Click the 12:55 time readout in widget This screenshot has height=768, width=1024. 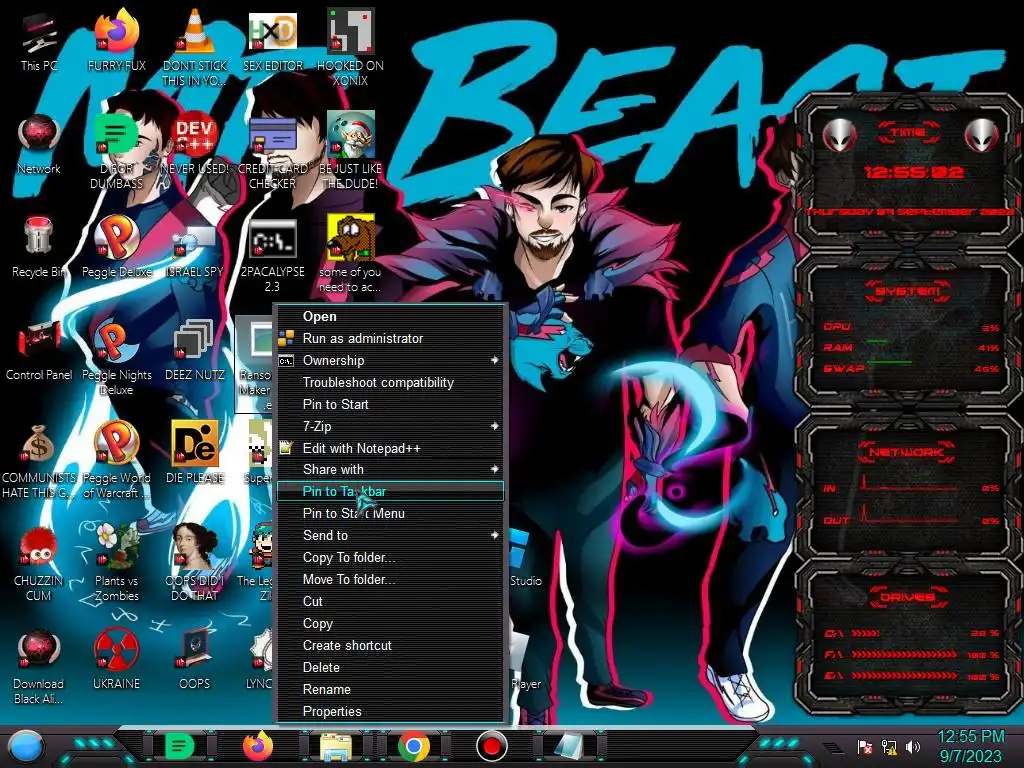coord(913,172)
